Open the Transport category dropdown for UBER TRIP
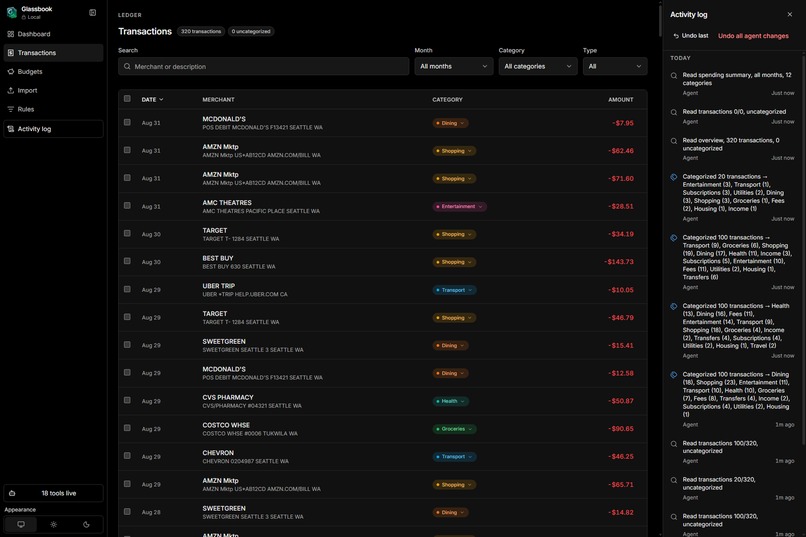 (454, 290)
